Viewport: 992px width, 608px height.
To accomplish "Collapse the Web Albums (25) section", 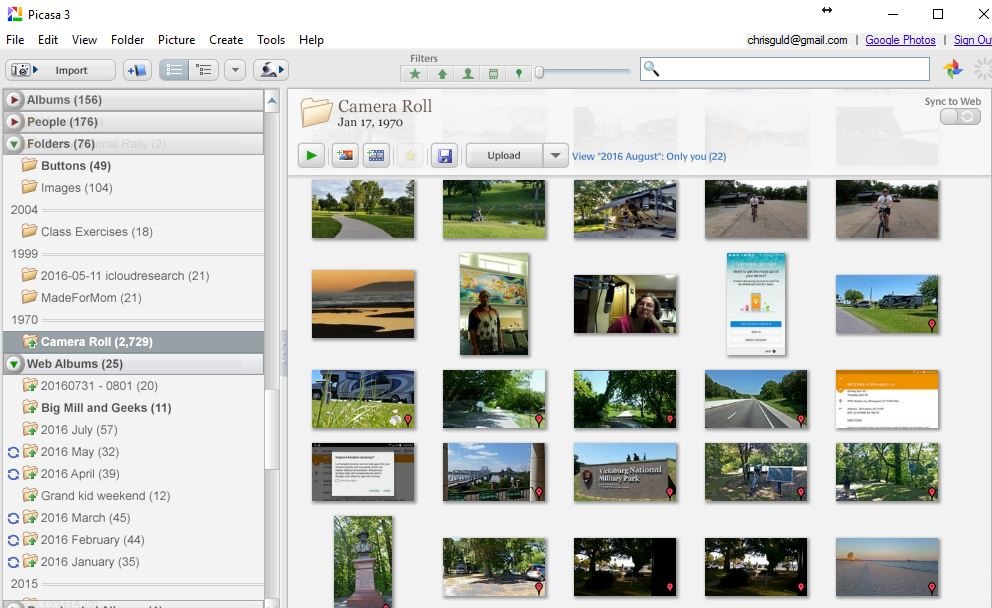I will pos(13,364).
